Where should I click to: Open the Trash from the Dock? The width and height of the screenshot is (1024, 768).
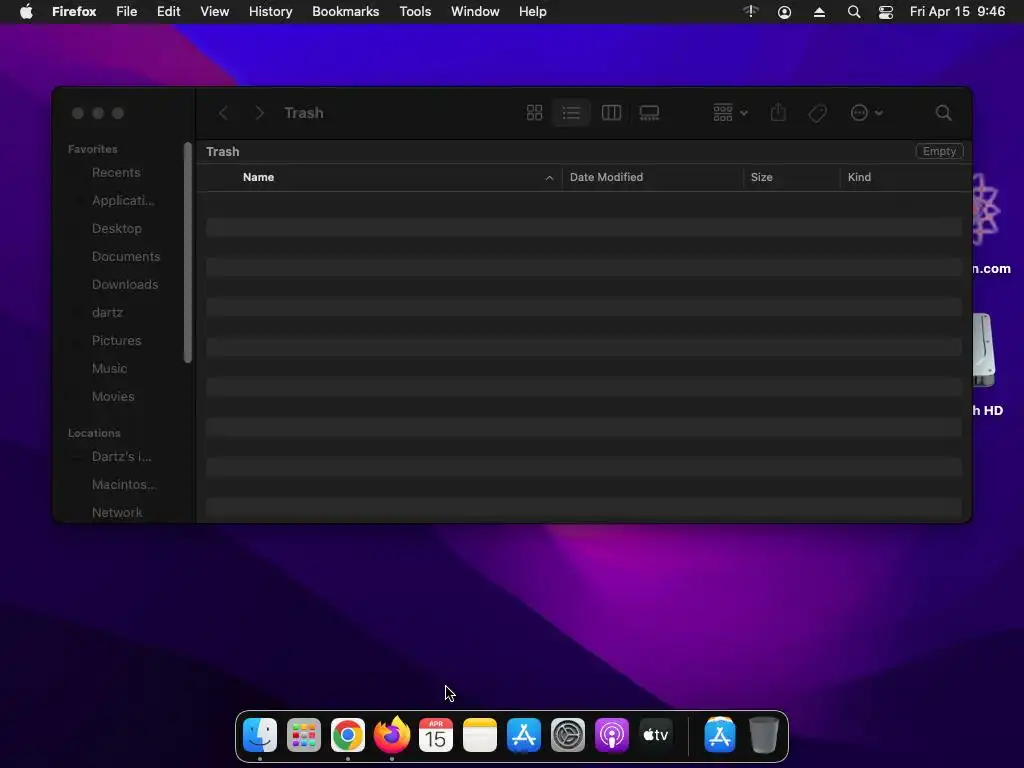(763, 735)
